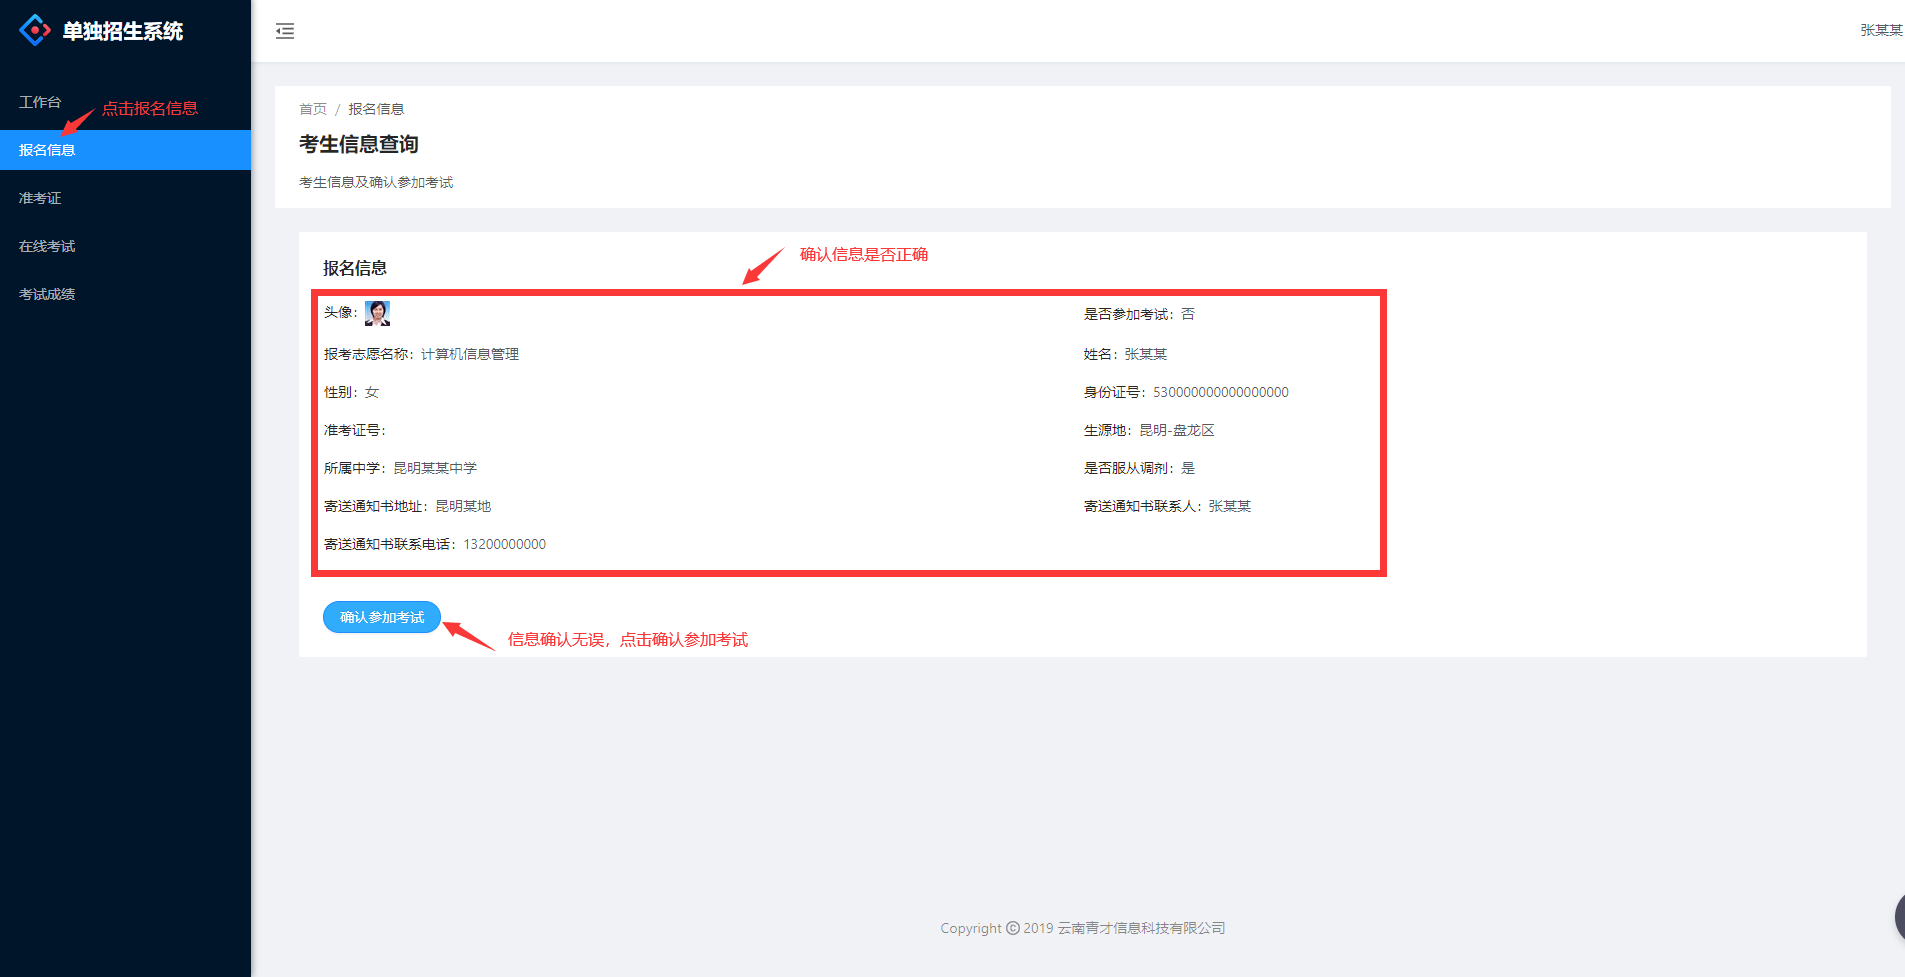This screenshot has width=1905, height=977.
Task: Click the 首页 breadcrumb link
Action: tap(312, 109)
